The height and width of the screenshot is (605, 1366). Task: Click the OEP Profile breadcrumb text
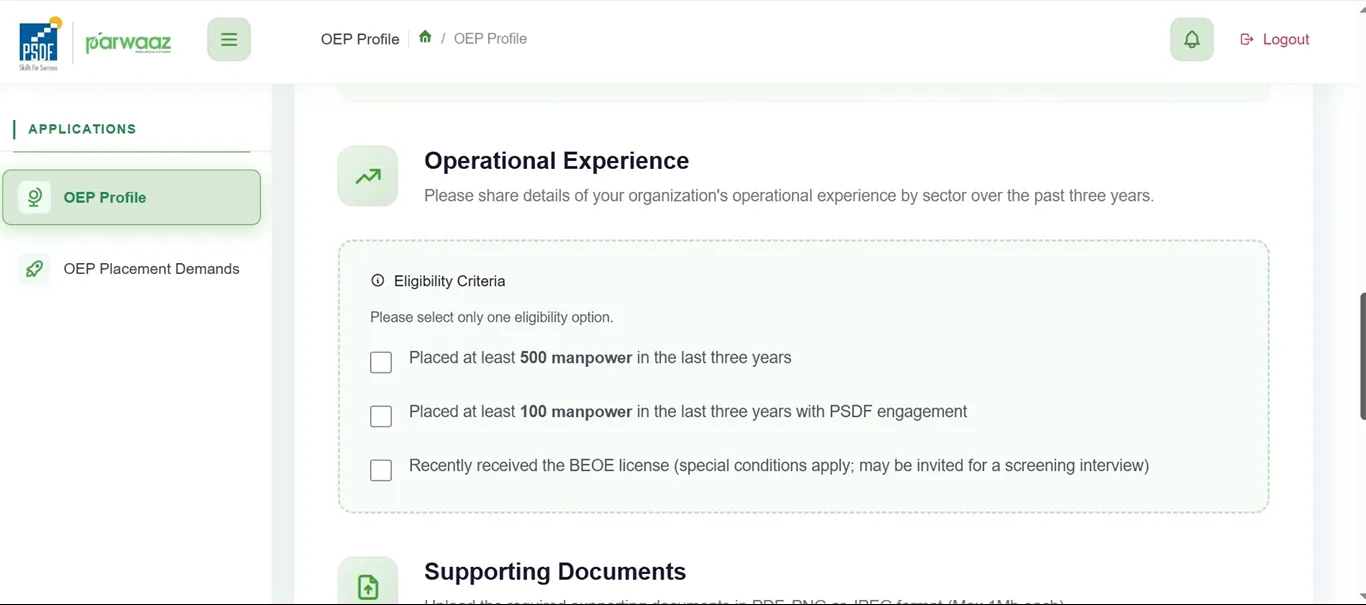(x=490, y=38)
